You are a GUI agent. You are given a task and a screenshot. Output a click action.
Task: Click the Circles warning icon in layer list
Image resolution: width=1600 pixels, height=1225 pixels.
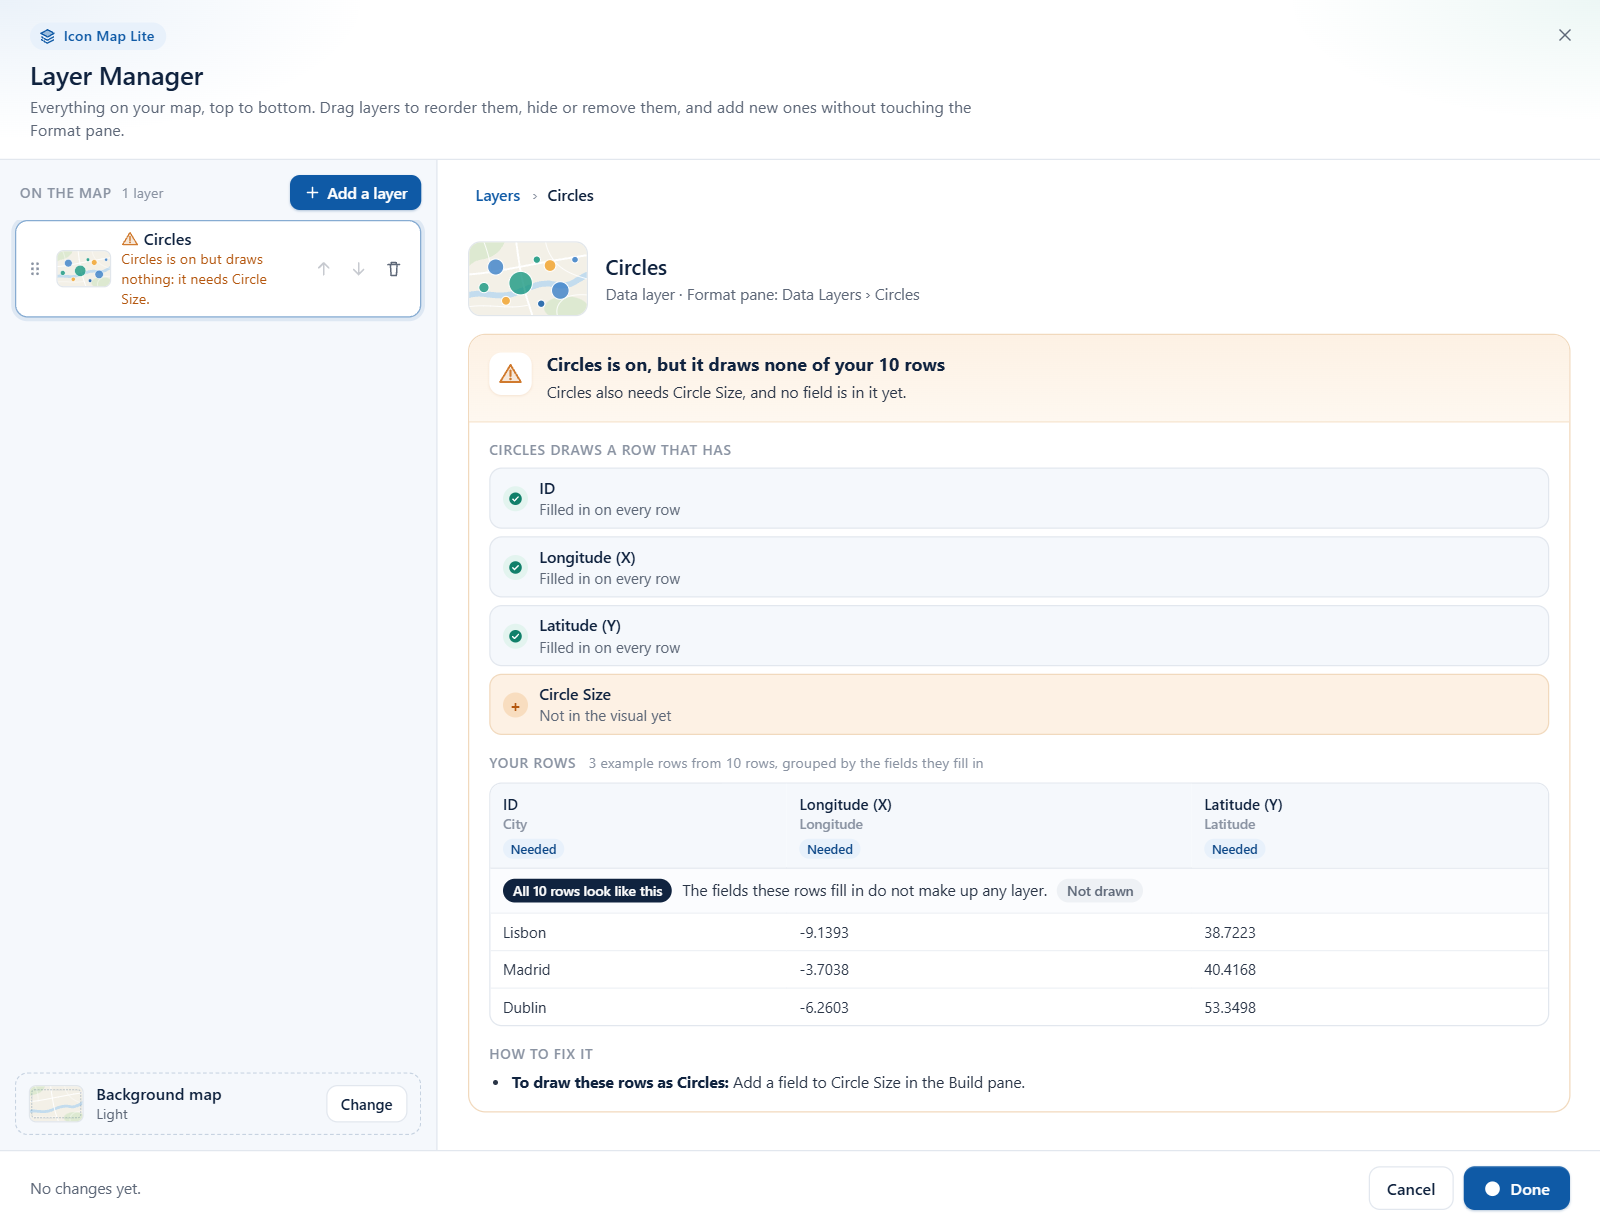click(x=130, y=239)
